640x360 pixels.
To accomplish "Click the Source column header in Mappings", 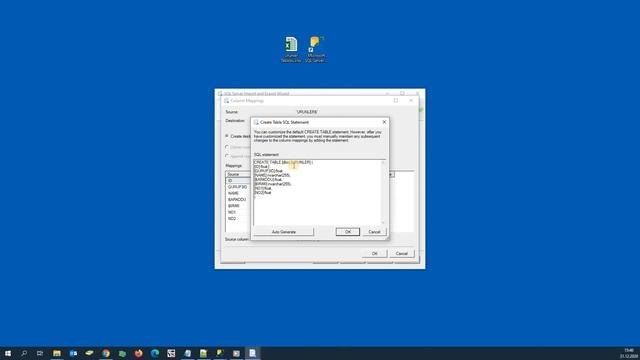I will [x=238, y=174].
